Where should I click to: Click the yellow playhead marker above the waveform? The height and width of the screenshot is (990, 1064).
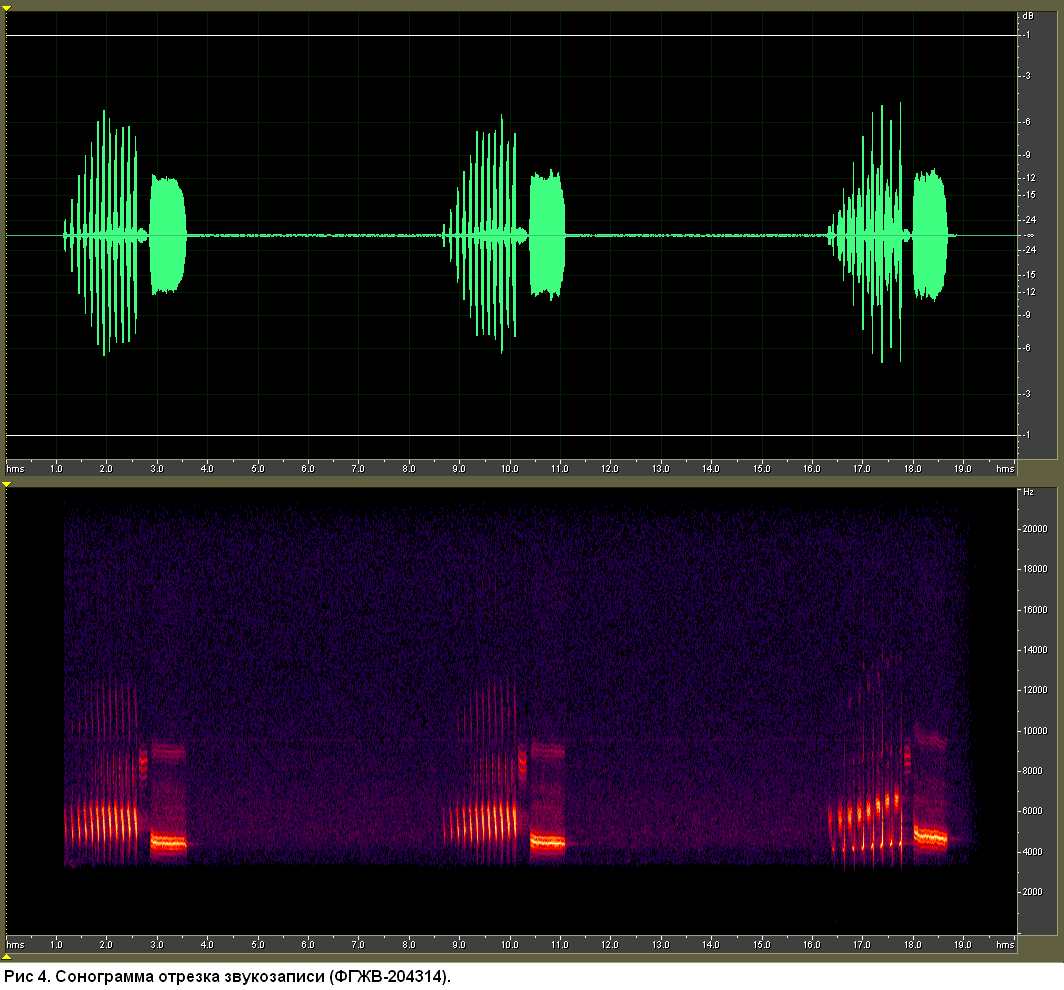point(6,9)
